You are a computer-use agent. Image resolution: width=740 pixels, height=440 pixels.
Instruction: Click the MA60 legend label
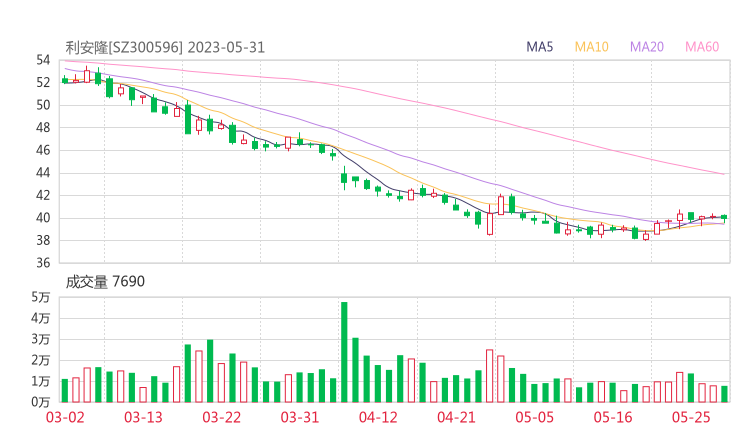[x=702, y=47]
